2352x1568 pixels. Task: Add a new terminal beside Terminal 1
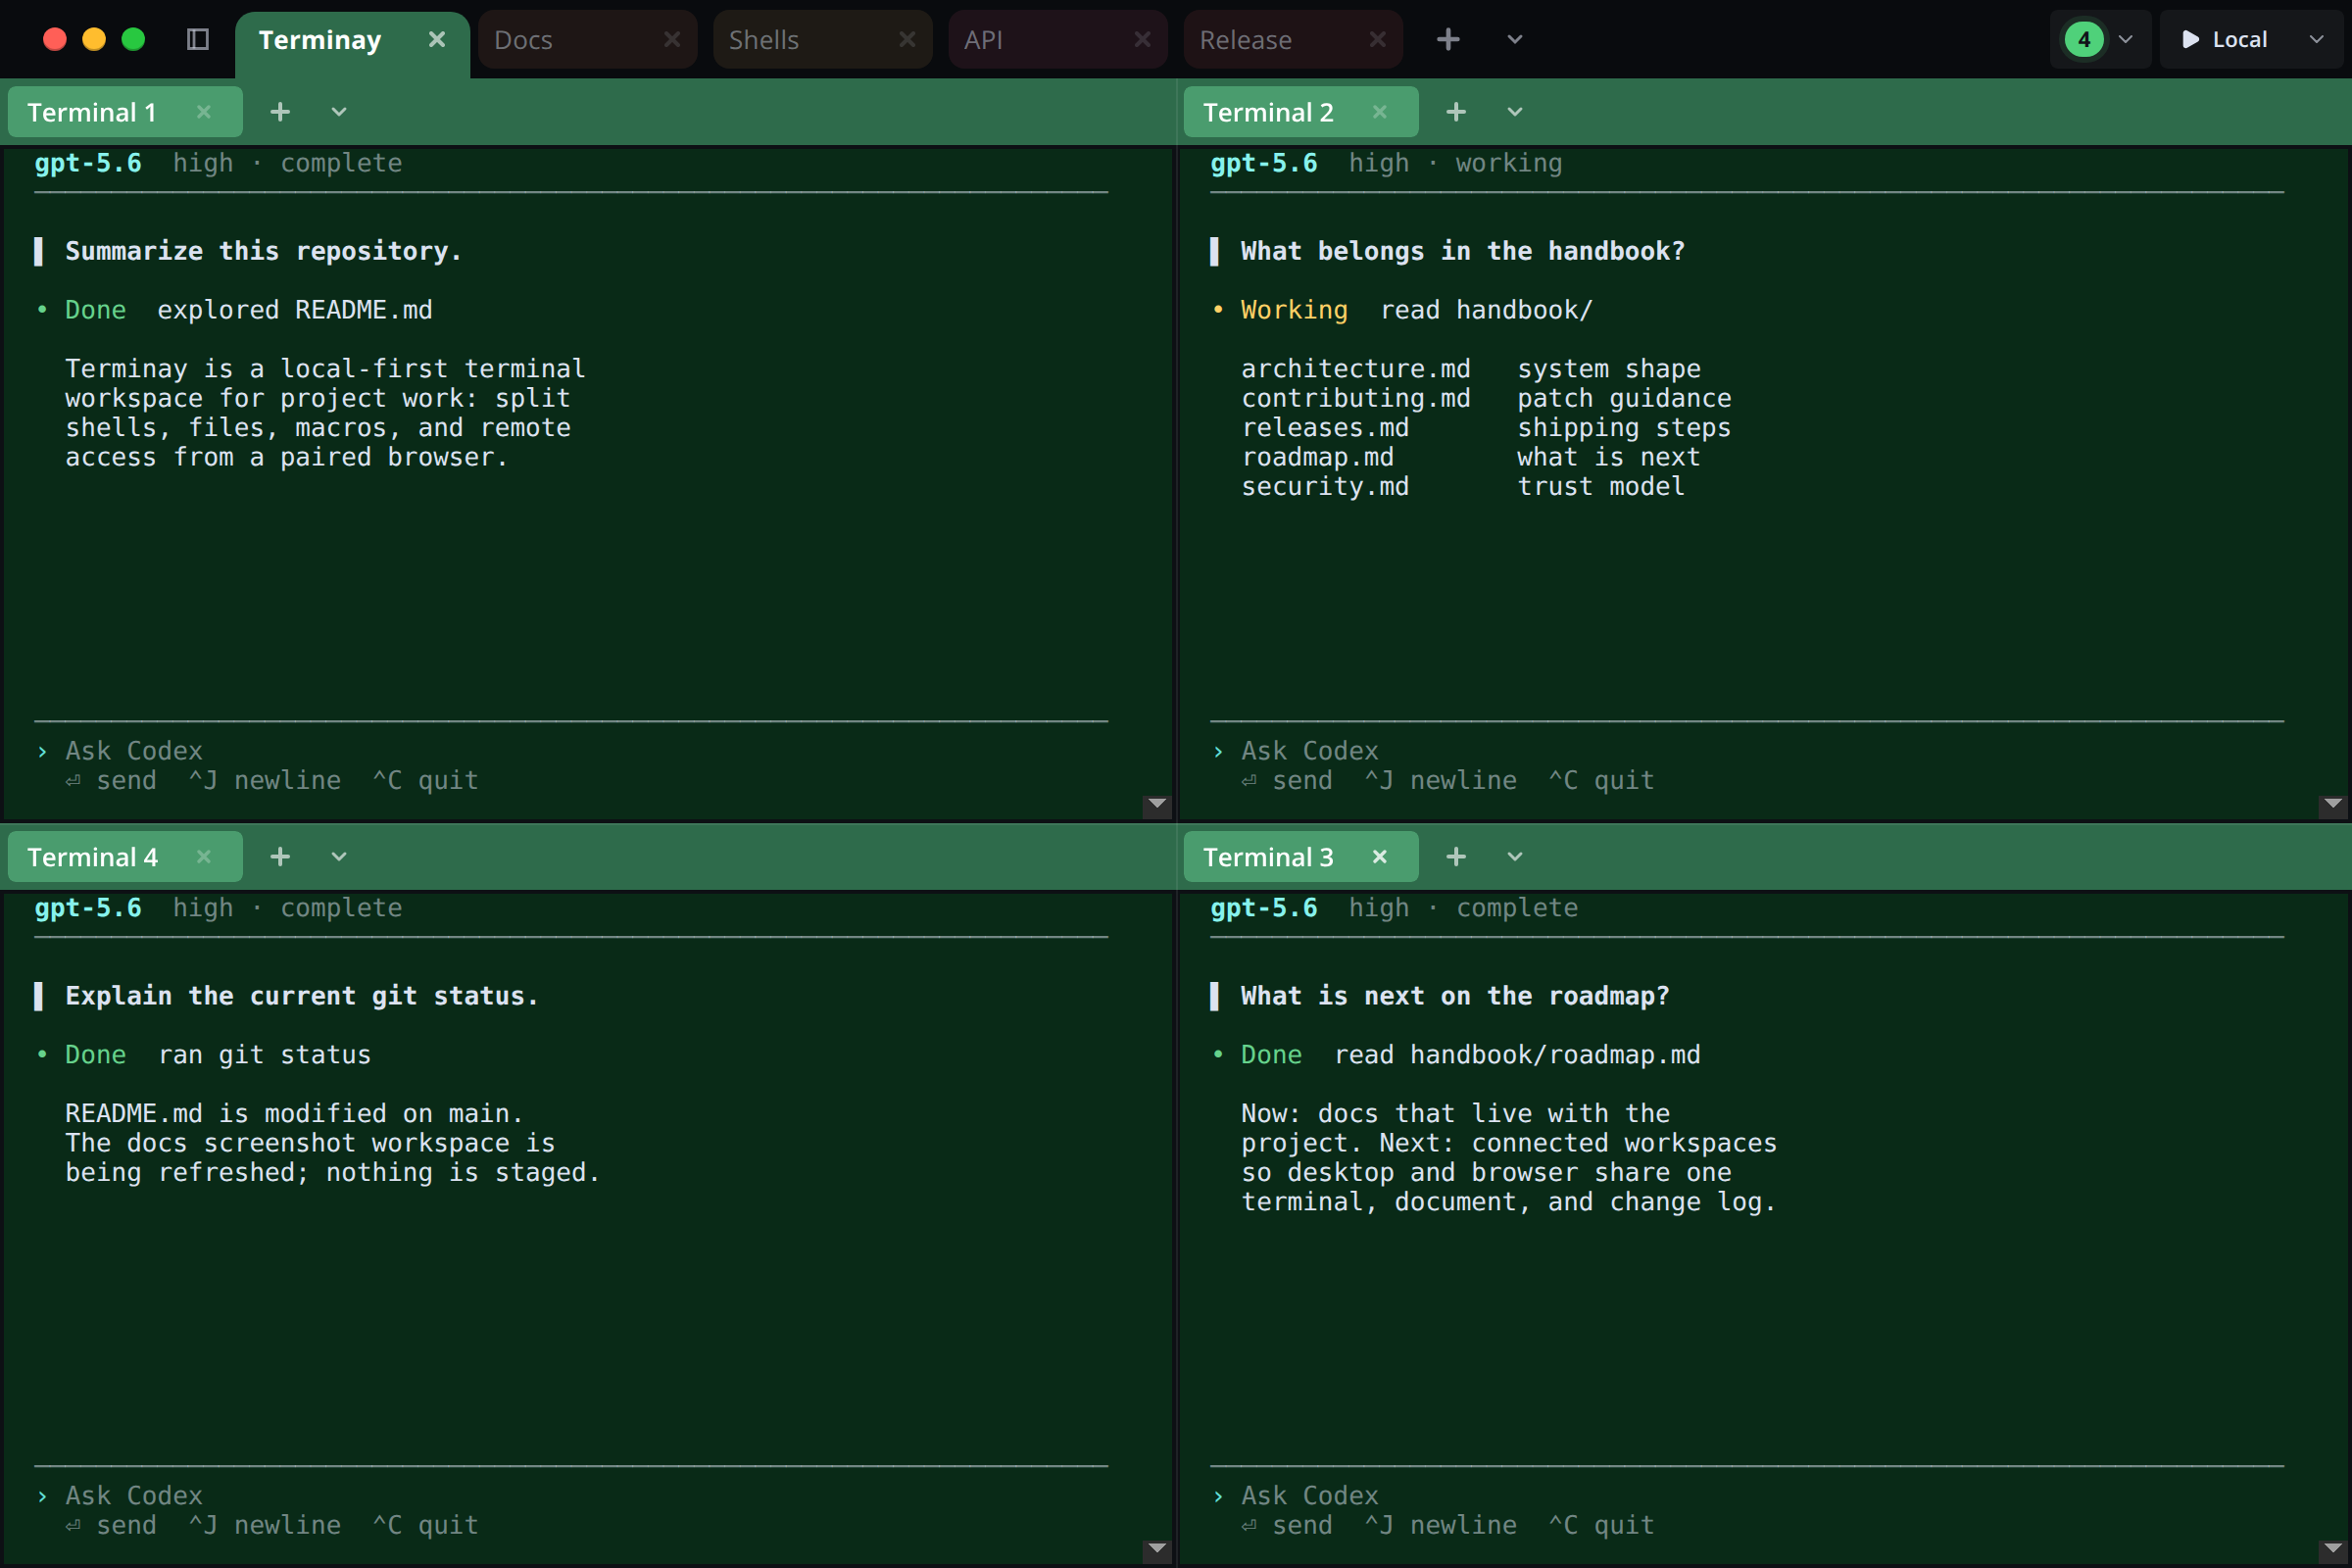click(280, 112)
